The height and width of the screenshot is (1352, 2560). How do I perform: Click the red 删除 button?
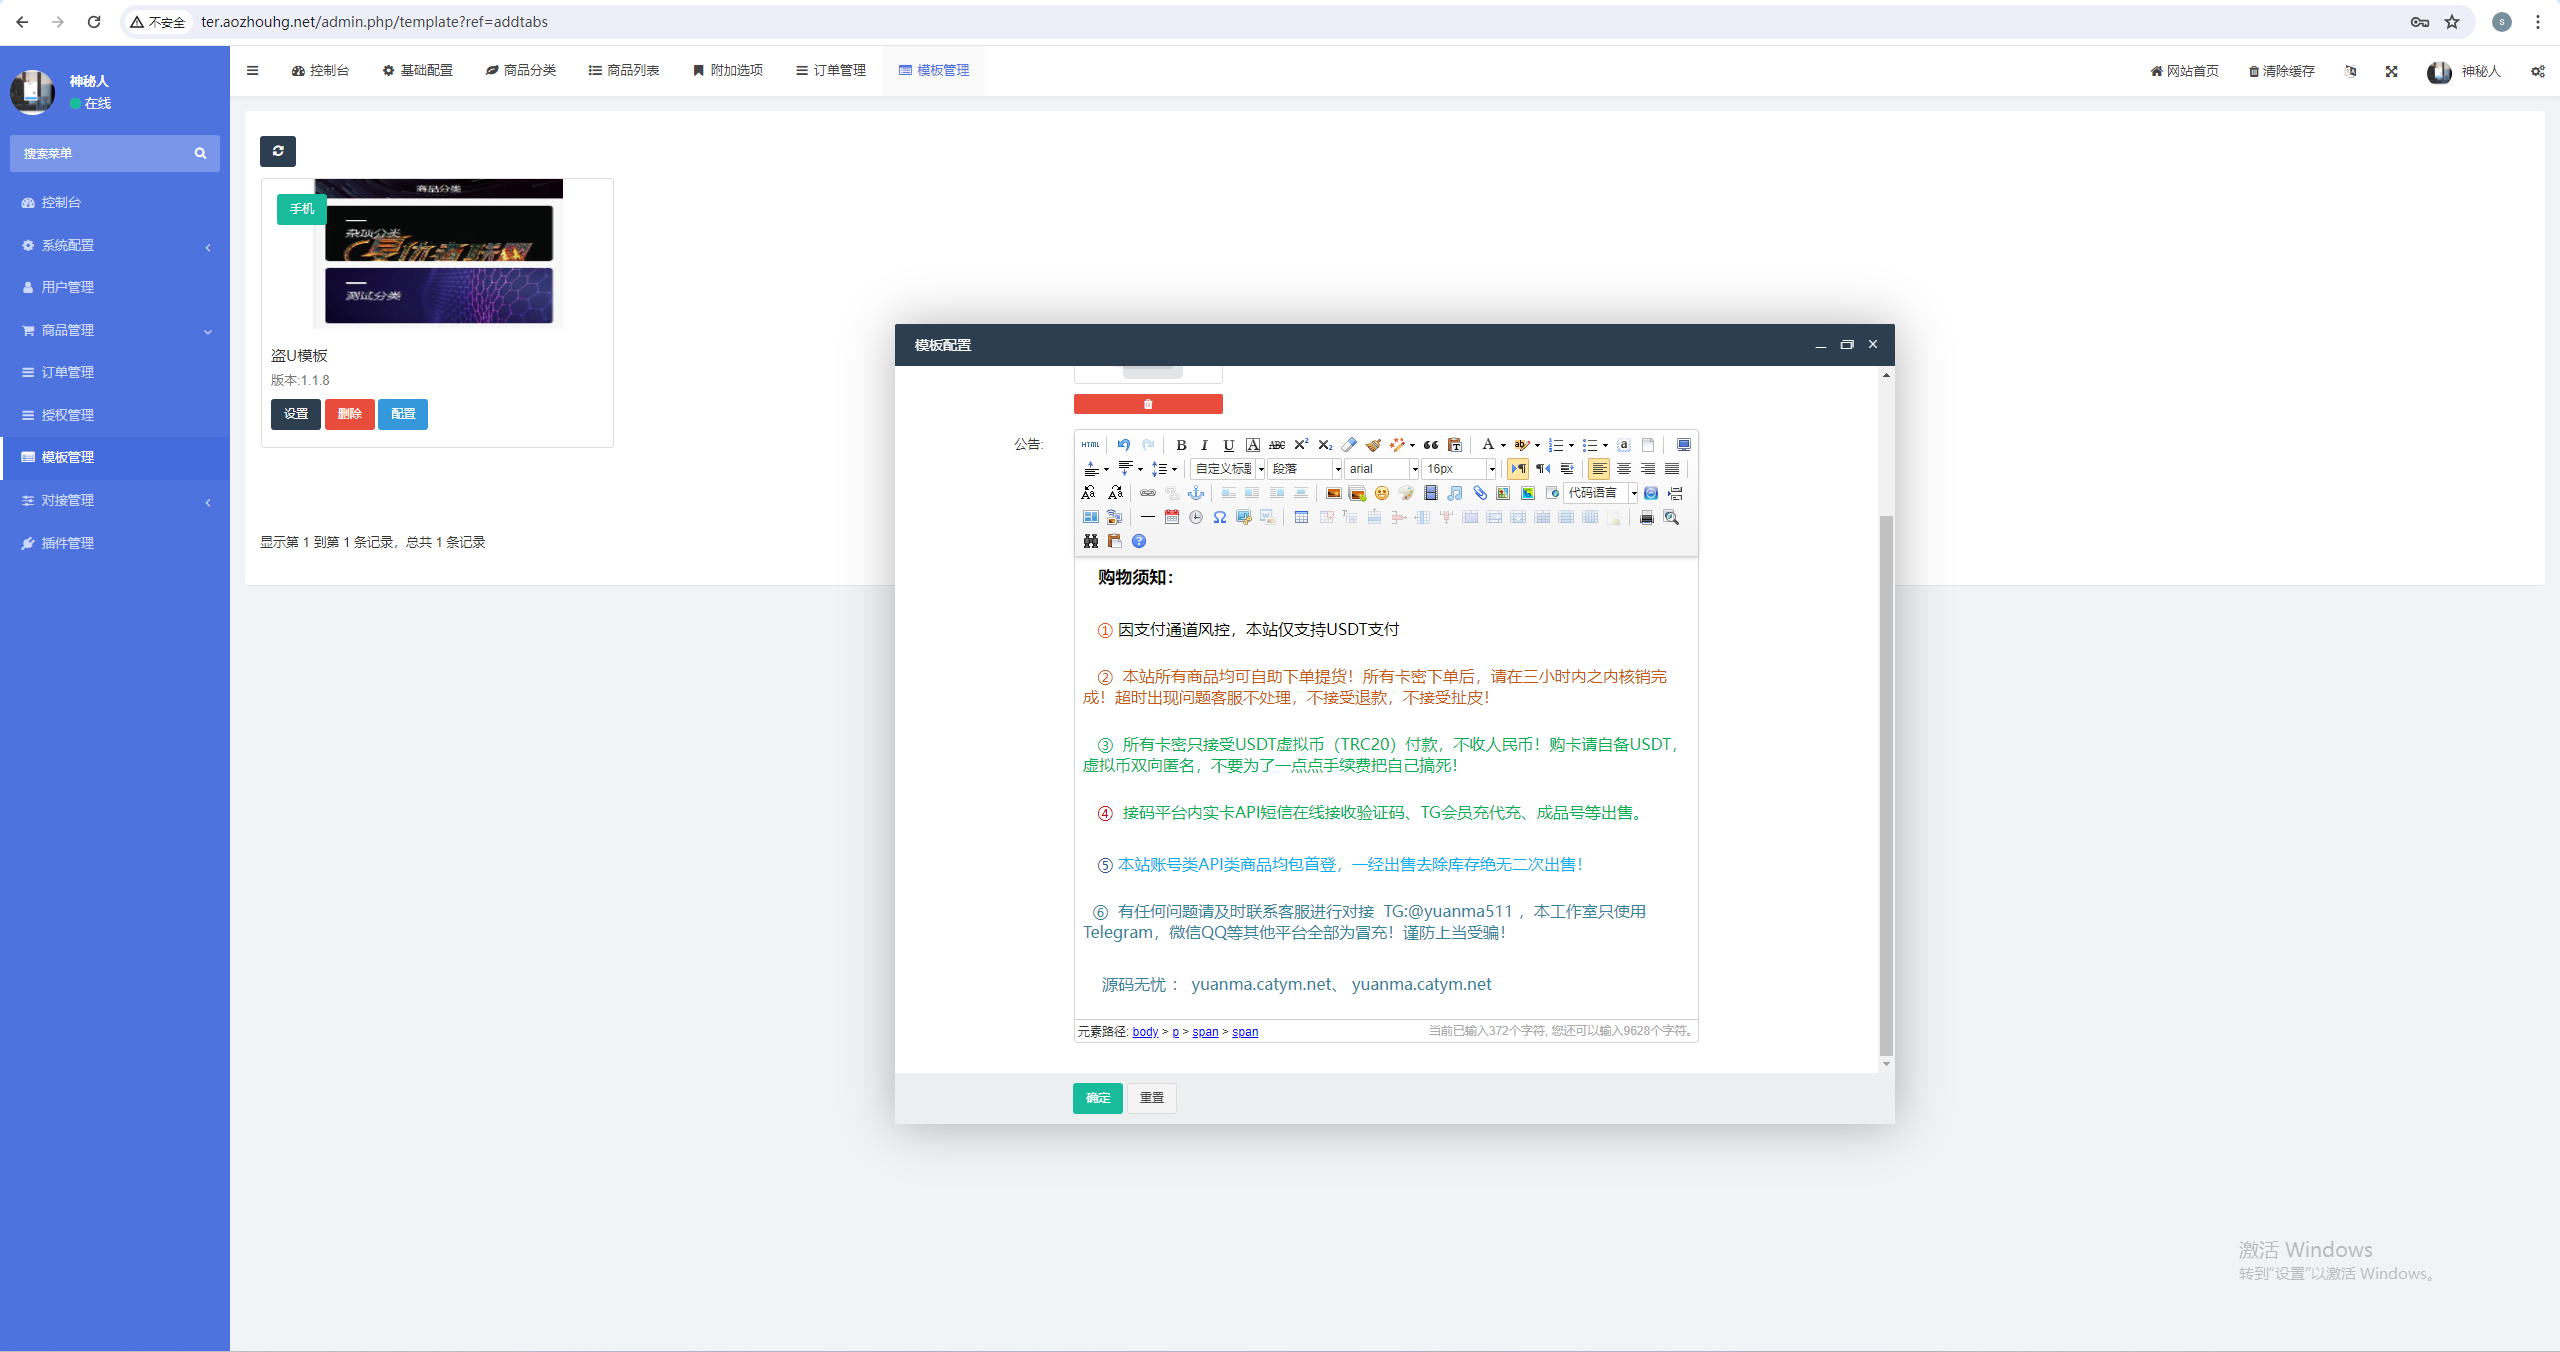click(349, 414)
